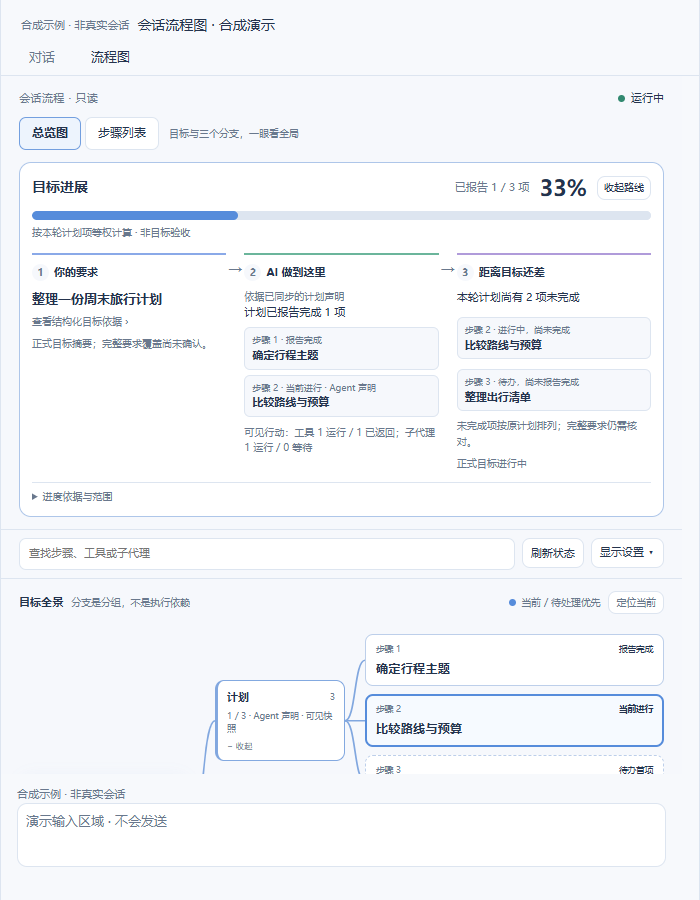Open 查看结构化目标依据 link
Image resolution: width=700 pixels, height=900 pixels.
80,322
